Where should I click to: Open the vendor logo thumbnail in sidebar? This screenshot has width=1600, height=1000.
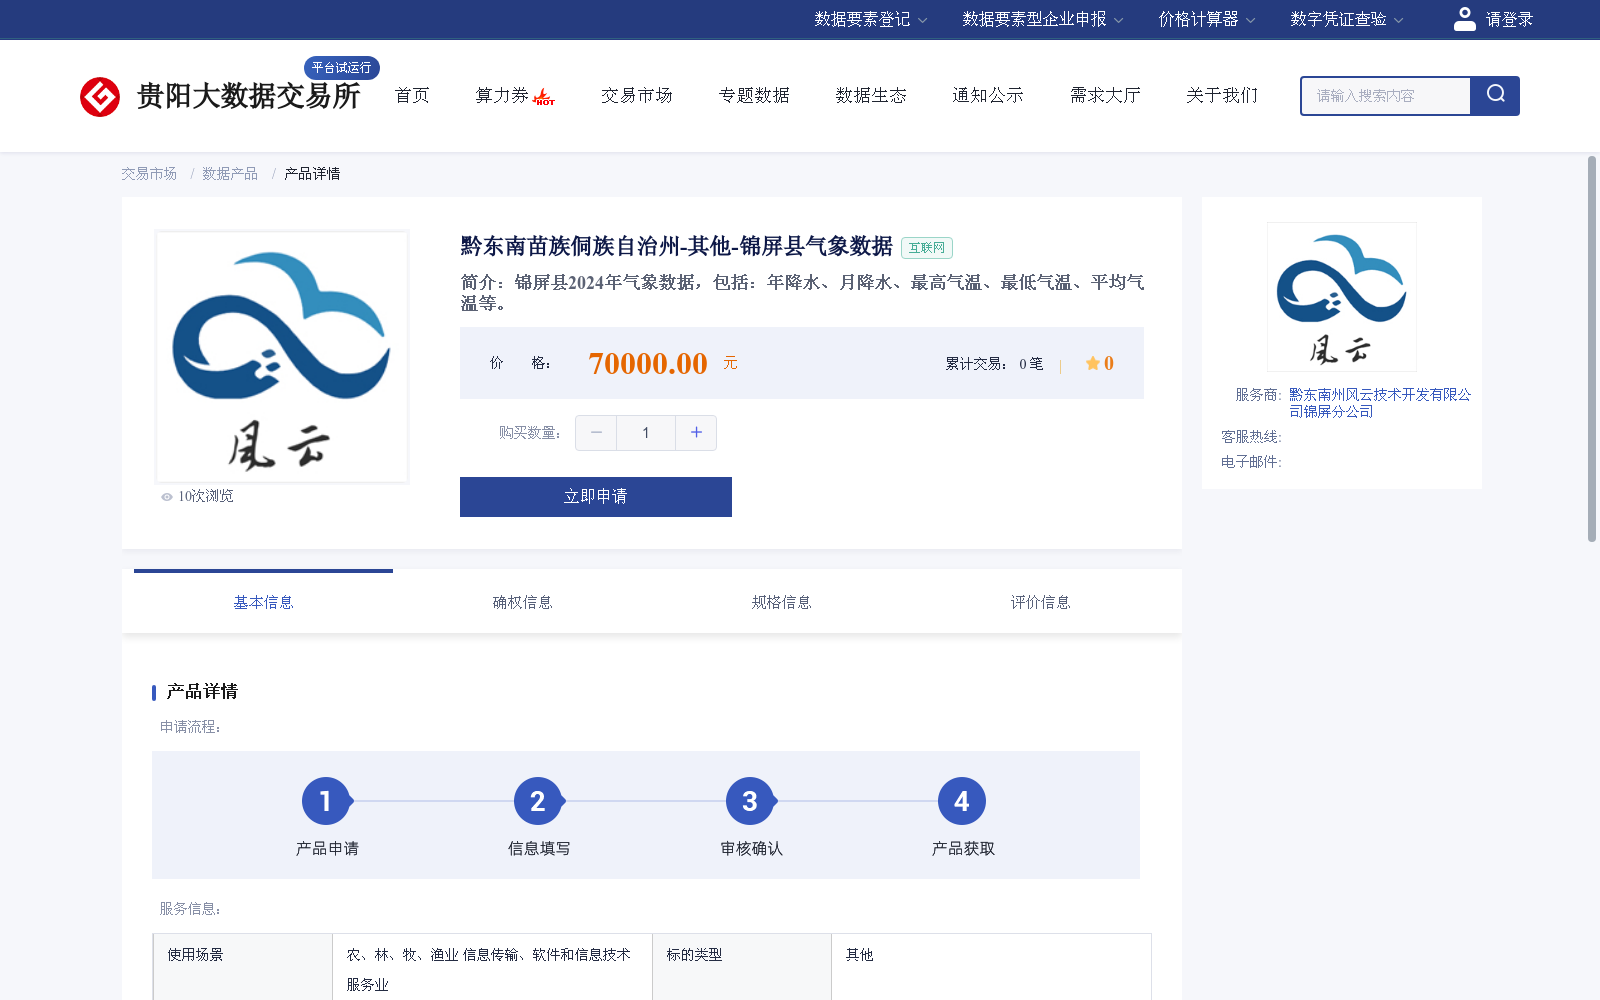[x=1341, y=297]
